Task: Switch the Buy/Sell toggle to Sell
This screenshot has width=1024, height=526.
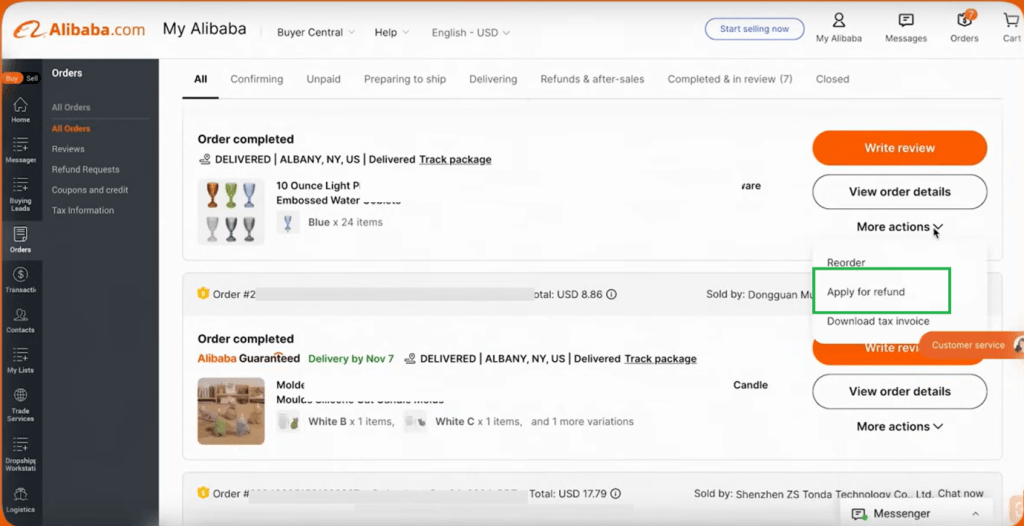Action: [x=32, y=78]
